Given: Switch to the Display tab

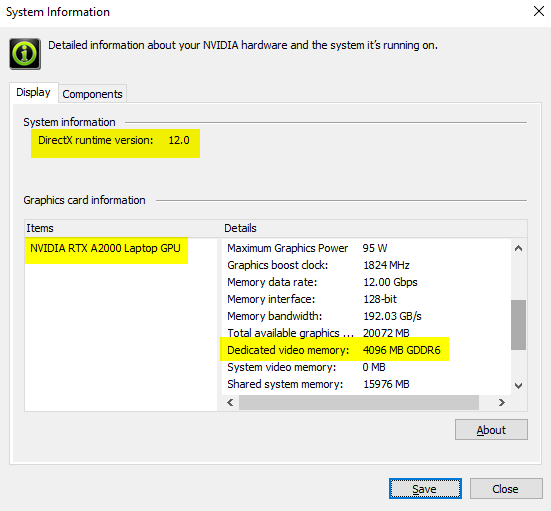Looking at the screenshot, I should click(x=33, y=92).
